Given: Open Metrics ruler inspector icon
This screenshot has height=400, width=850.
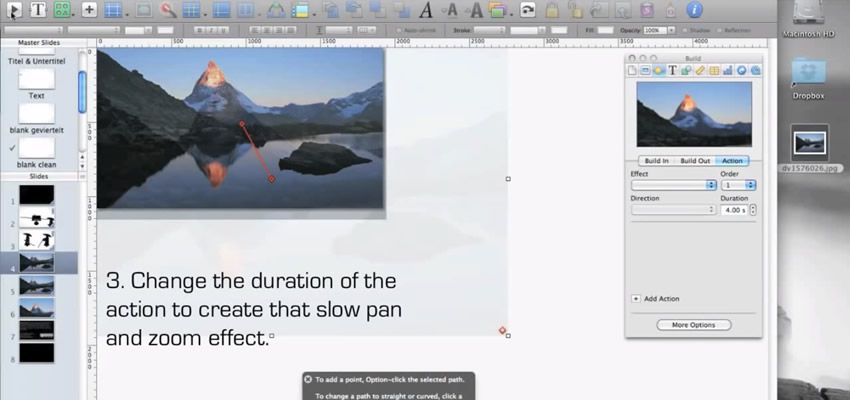Looking at the screenshot, I should point(700,70).
